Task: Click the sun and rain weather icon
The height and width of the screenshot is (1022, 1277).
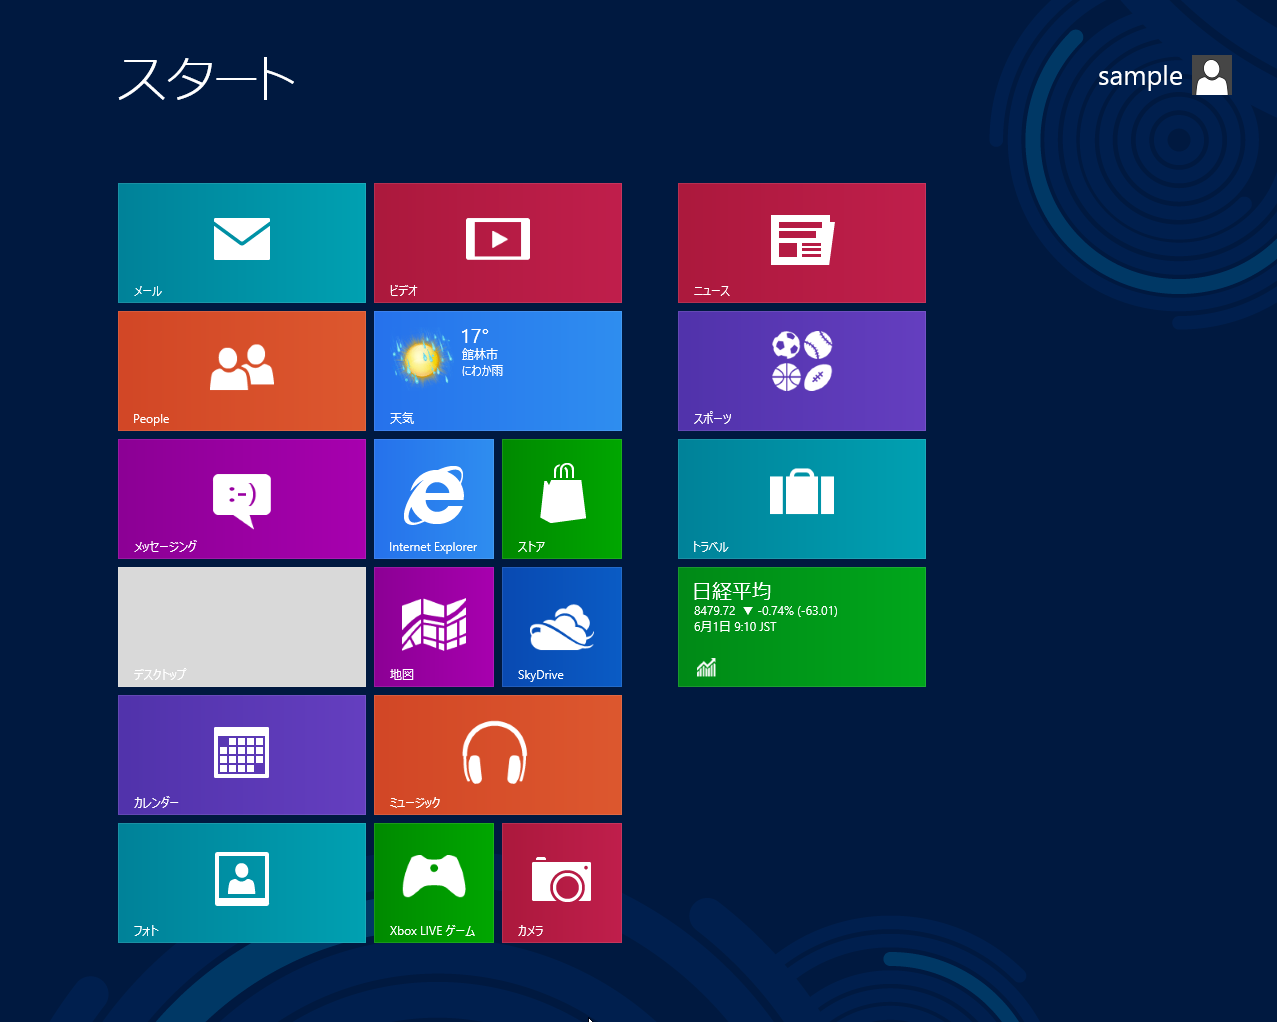Action: pos(422,358)
